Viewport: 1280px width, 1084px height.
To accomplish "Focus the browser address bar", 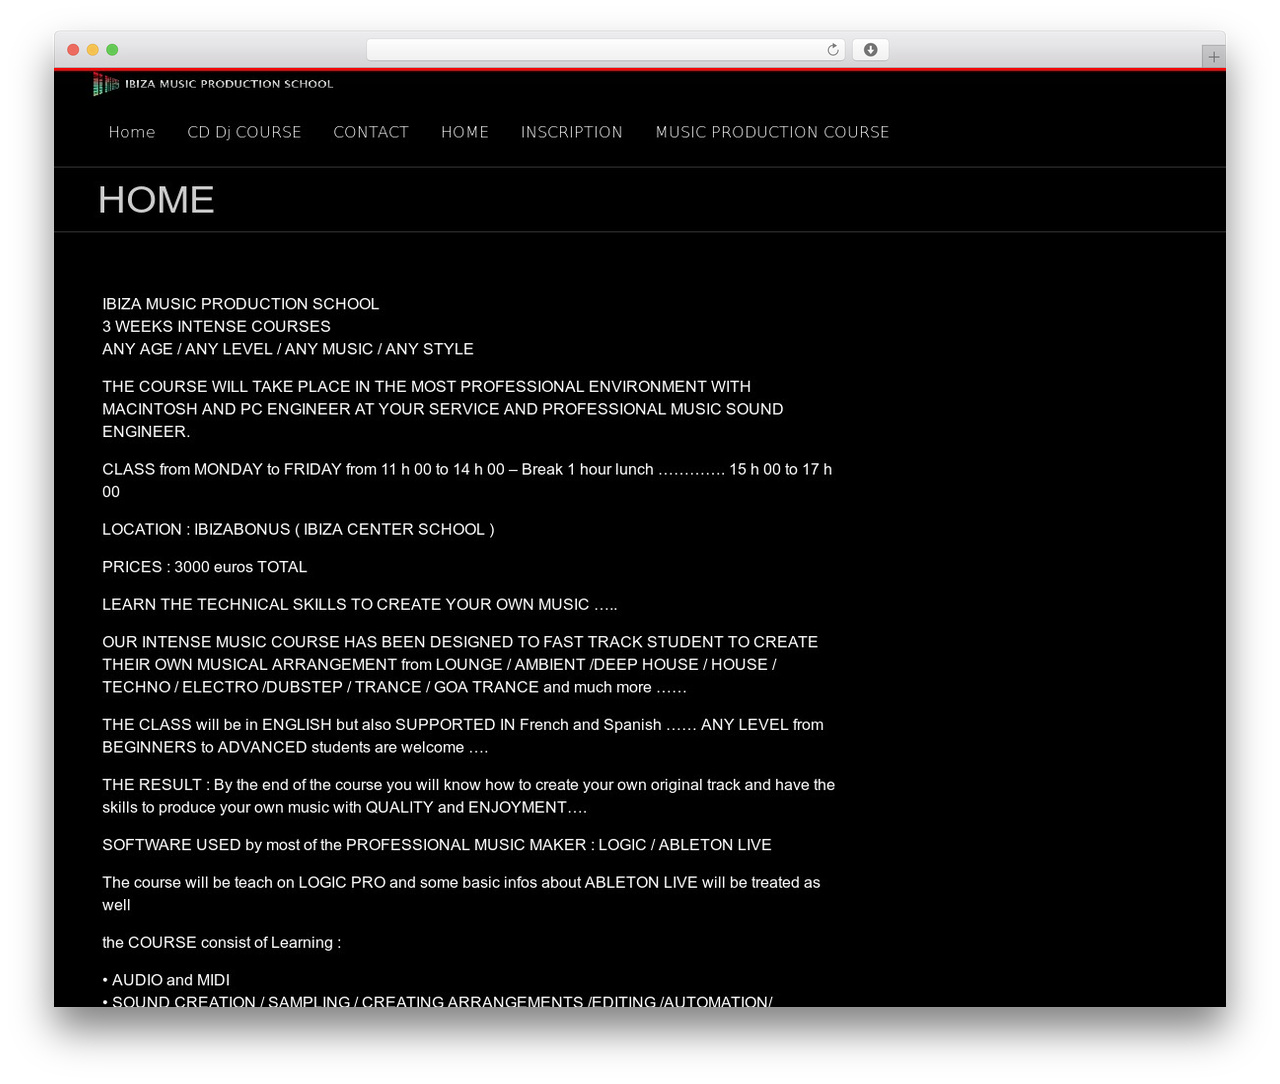I will (x=605, y=50).
